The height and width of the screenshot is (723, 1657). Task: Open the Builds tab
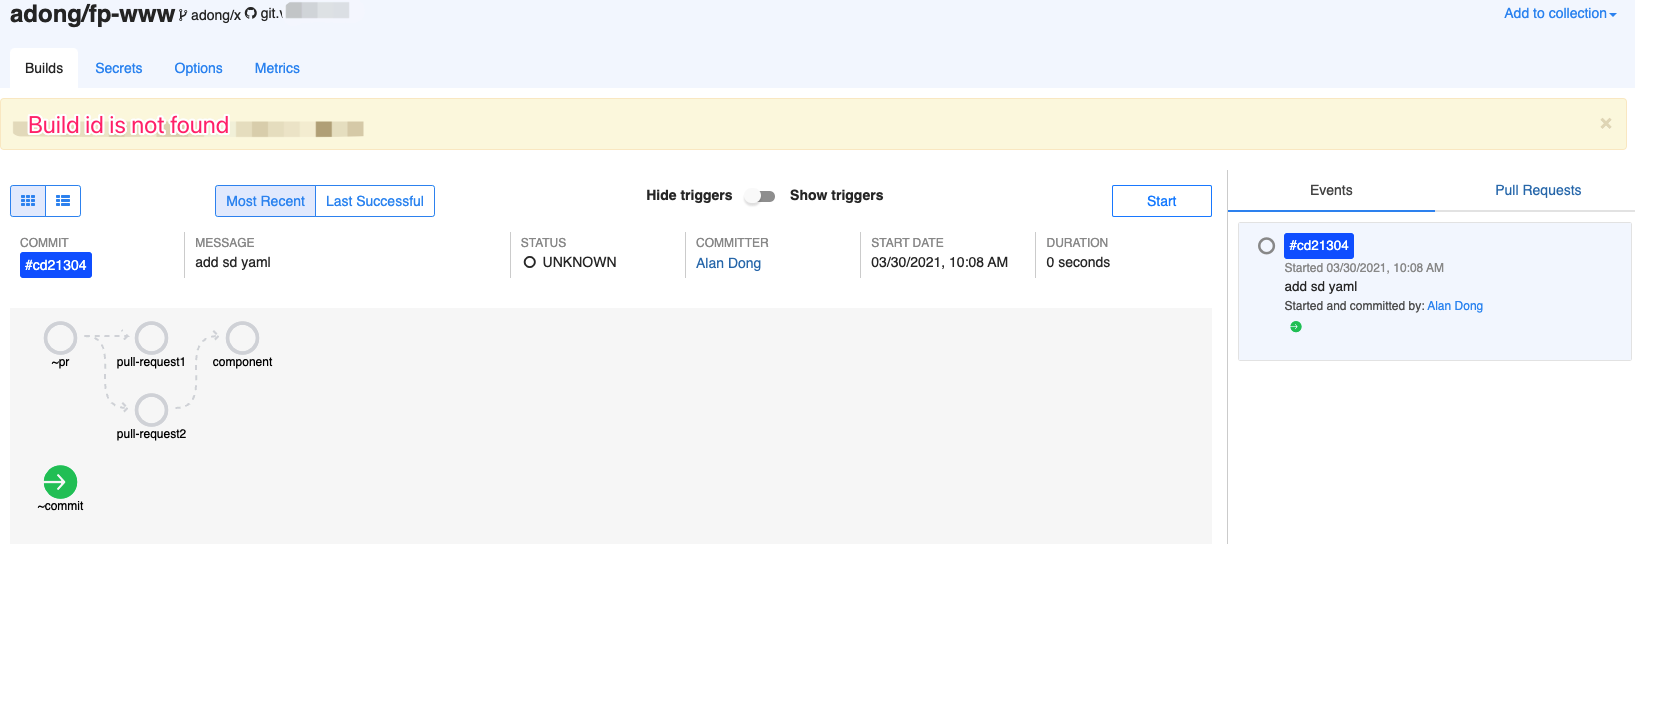[x=44, y=68]
